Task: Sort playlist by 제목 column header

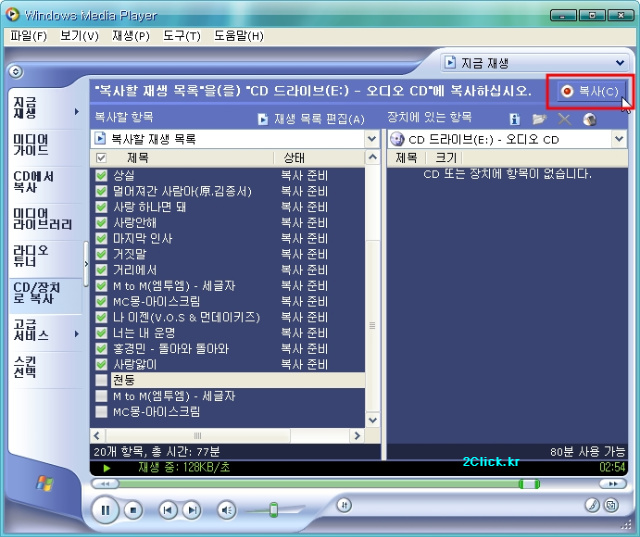Action: pos(191,158)
